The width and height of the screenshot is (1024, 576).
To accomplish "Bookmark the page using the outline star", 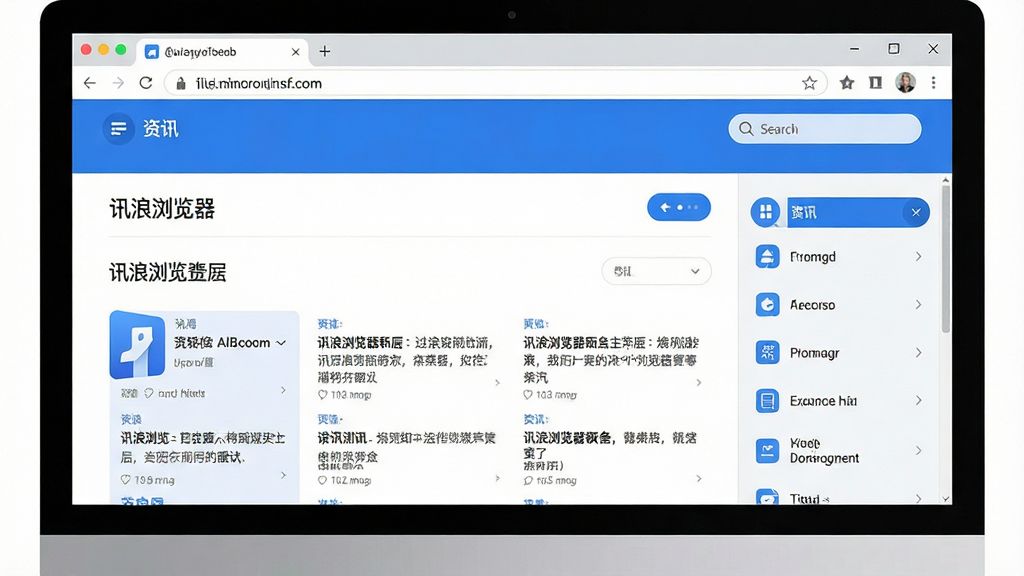I will tap(809, 83).
